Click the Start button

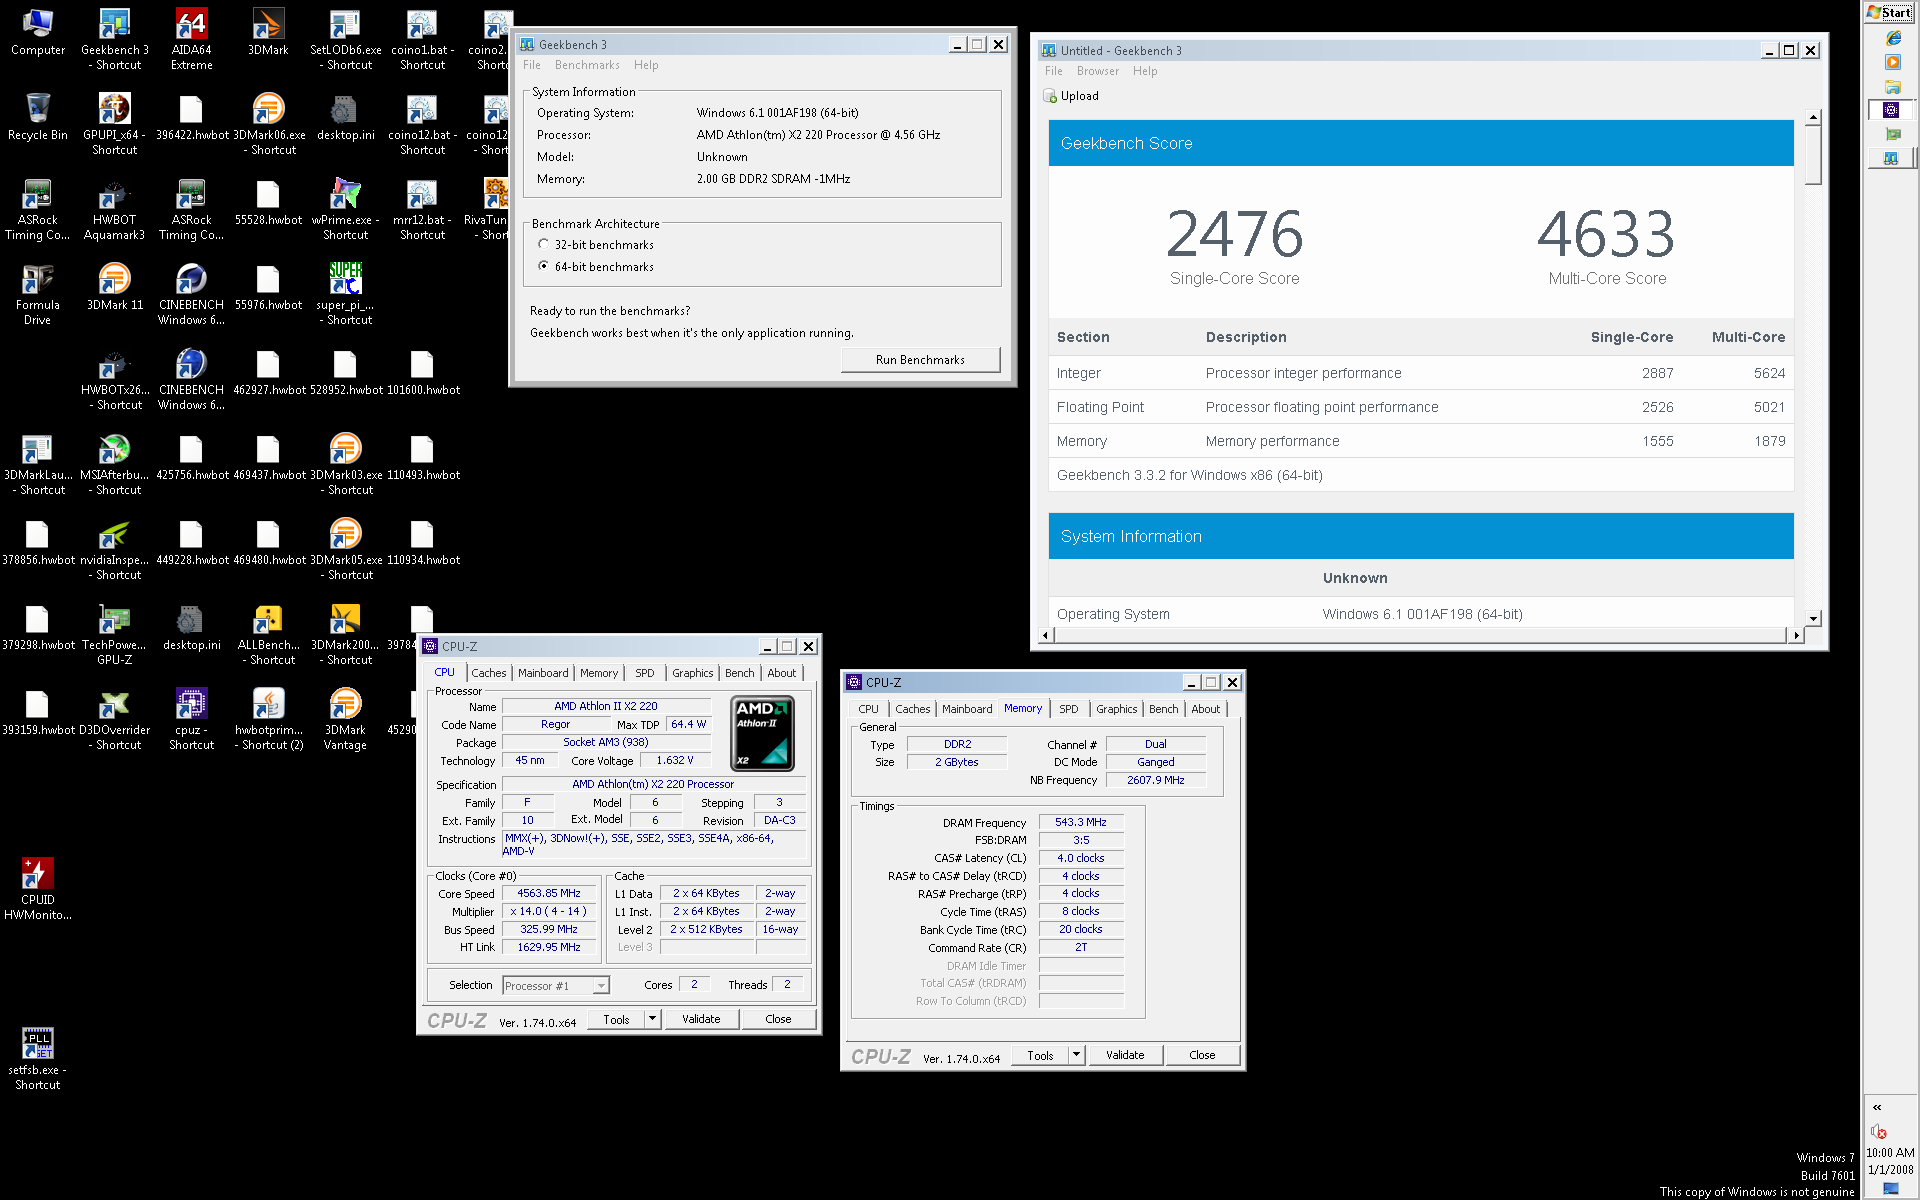point(1889,12)
